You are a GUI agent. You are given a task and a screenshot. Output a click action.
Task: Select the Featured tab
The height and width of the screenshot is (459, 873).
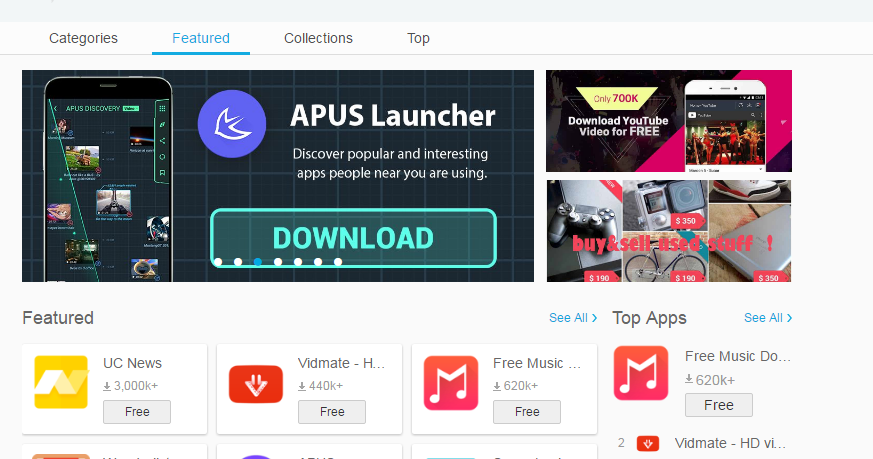click(x=201, y=38)
